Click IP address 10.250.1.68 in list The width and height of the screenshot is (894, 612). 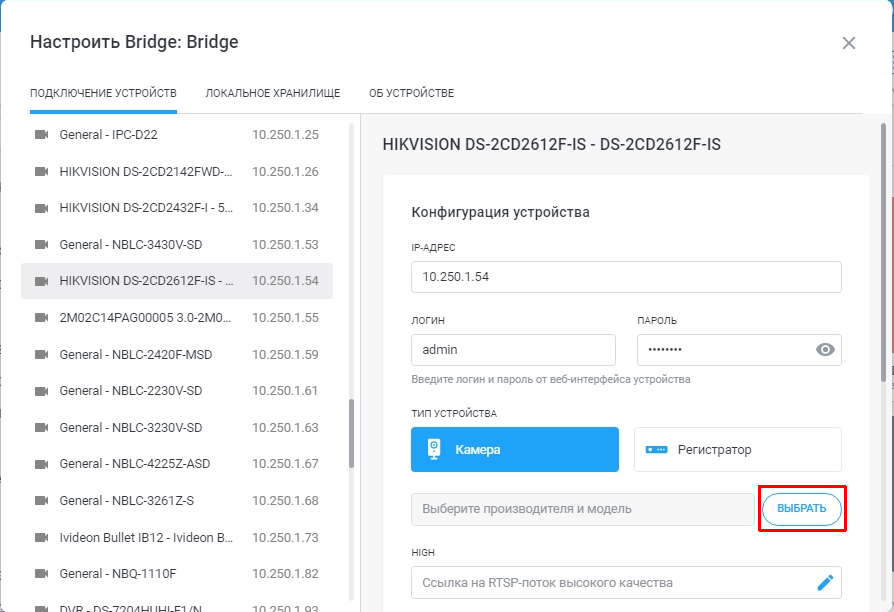(285, 501)
